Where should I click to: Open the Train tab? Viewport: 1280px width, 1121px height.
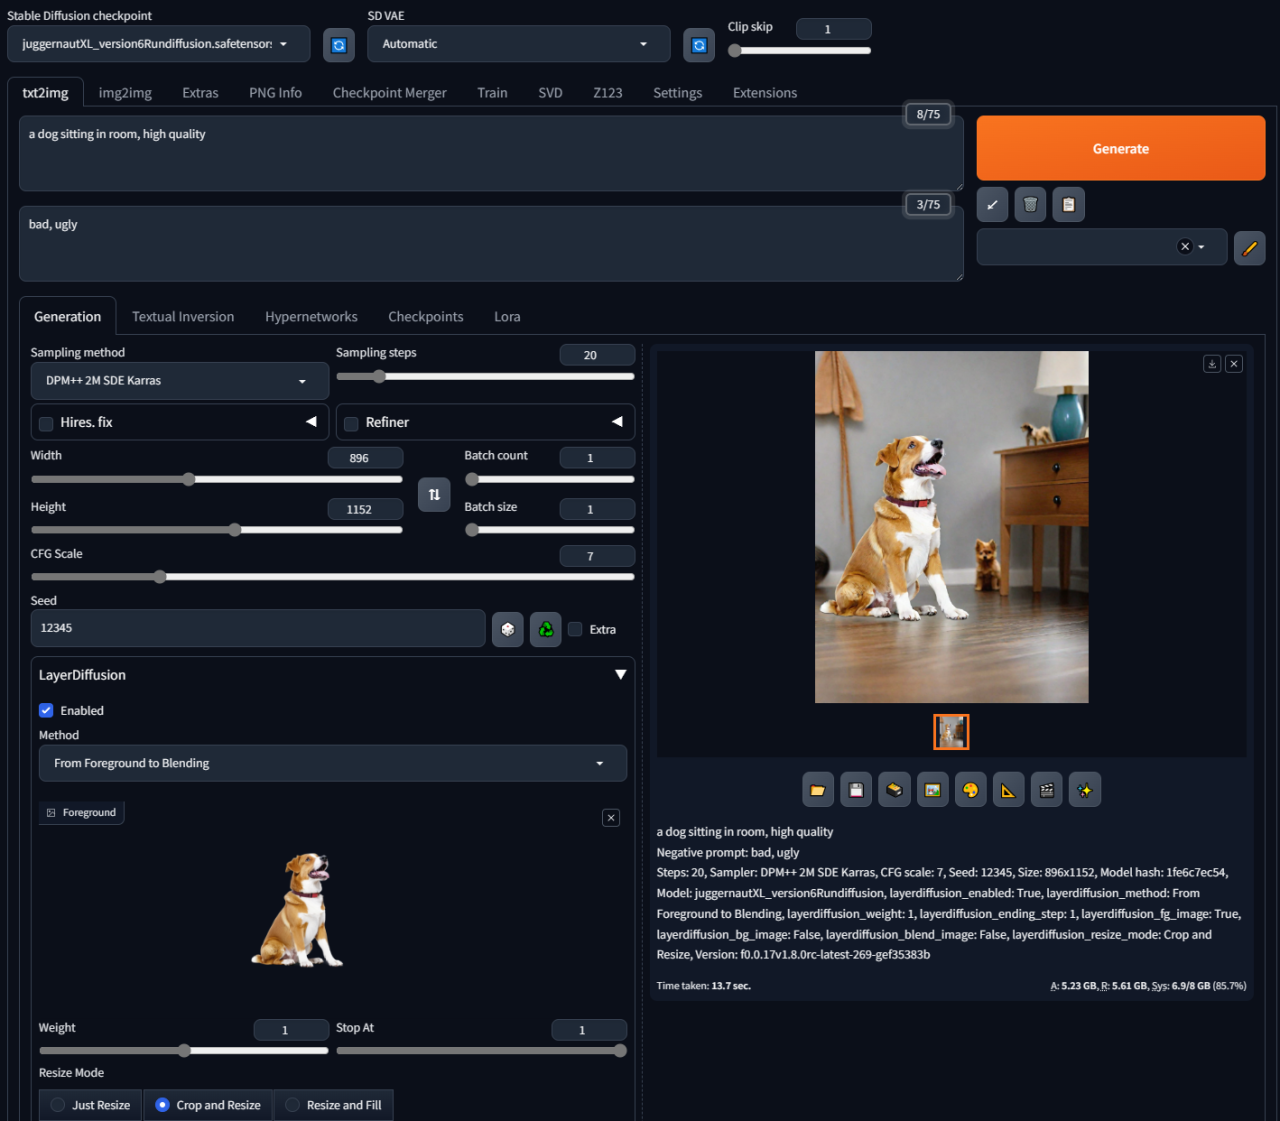pos(492,93)
